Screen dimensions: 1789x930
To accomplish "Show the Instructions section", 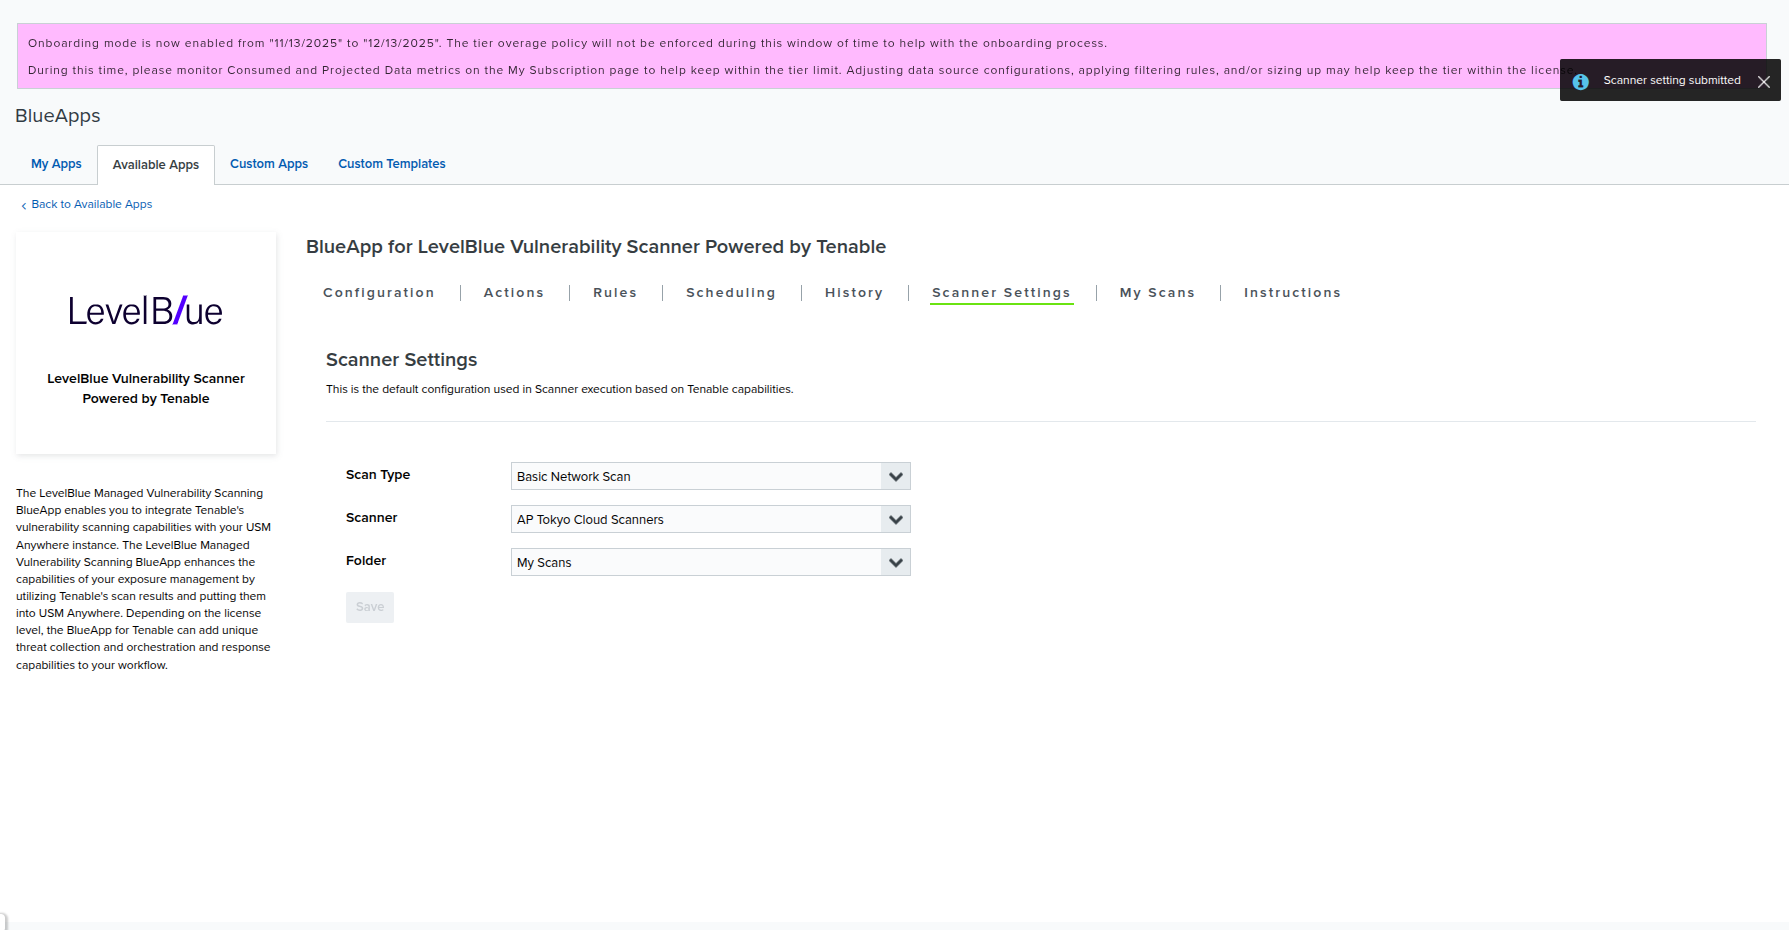I will tap(1292, 293).
